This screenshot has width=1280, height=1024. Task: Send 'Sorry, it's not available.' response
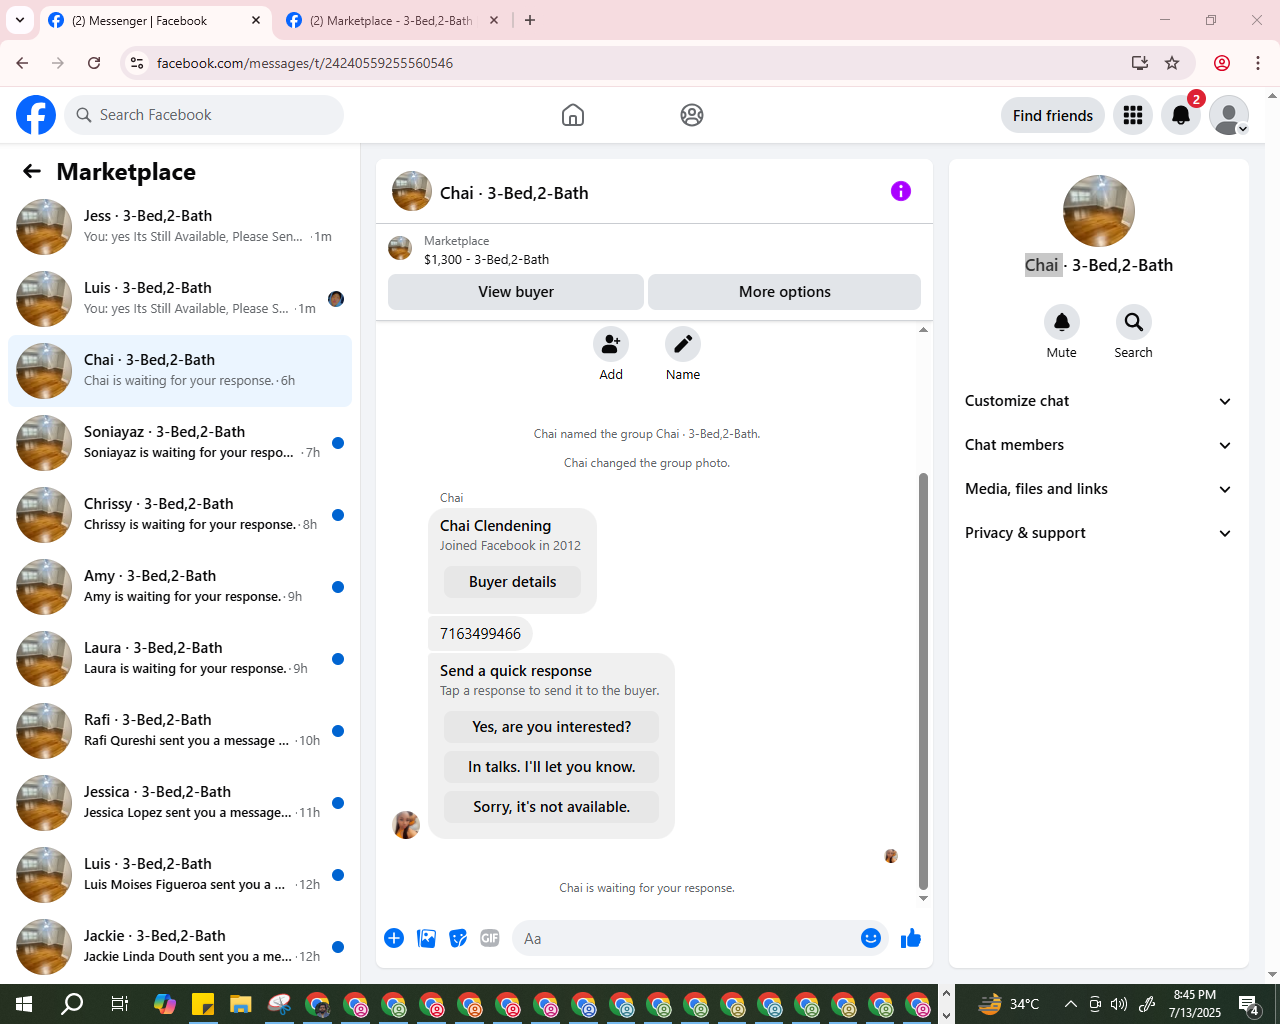(x=552, y=807)
